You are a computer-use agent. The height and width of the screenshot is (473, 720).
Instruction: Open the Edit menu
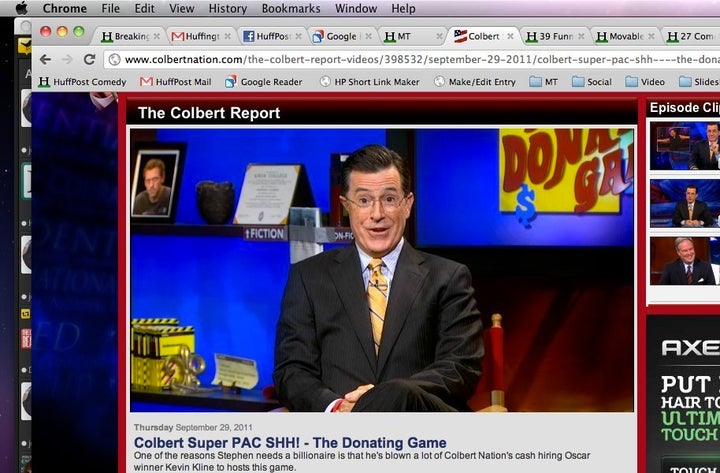(145, 8)
